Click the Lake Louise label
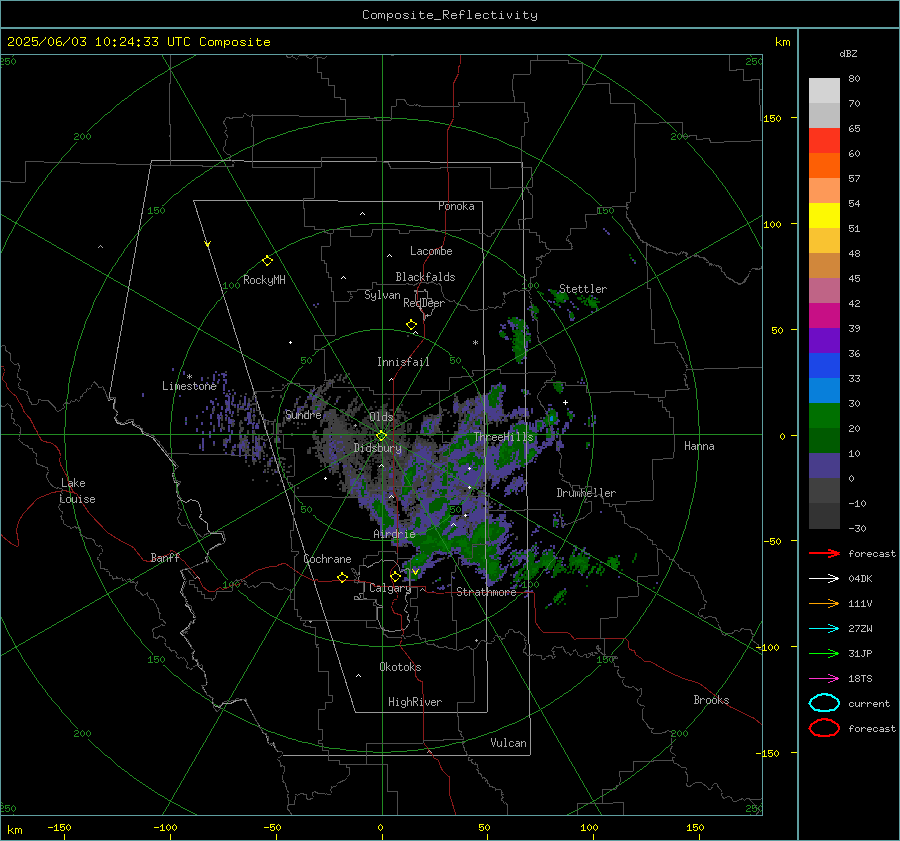This screenshot has height=841, width=900. coord(77,491)
